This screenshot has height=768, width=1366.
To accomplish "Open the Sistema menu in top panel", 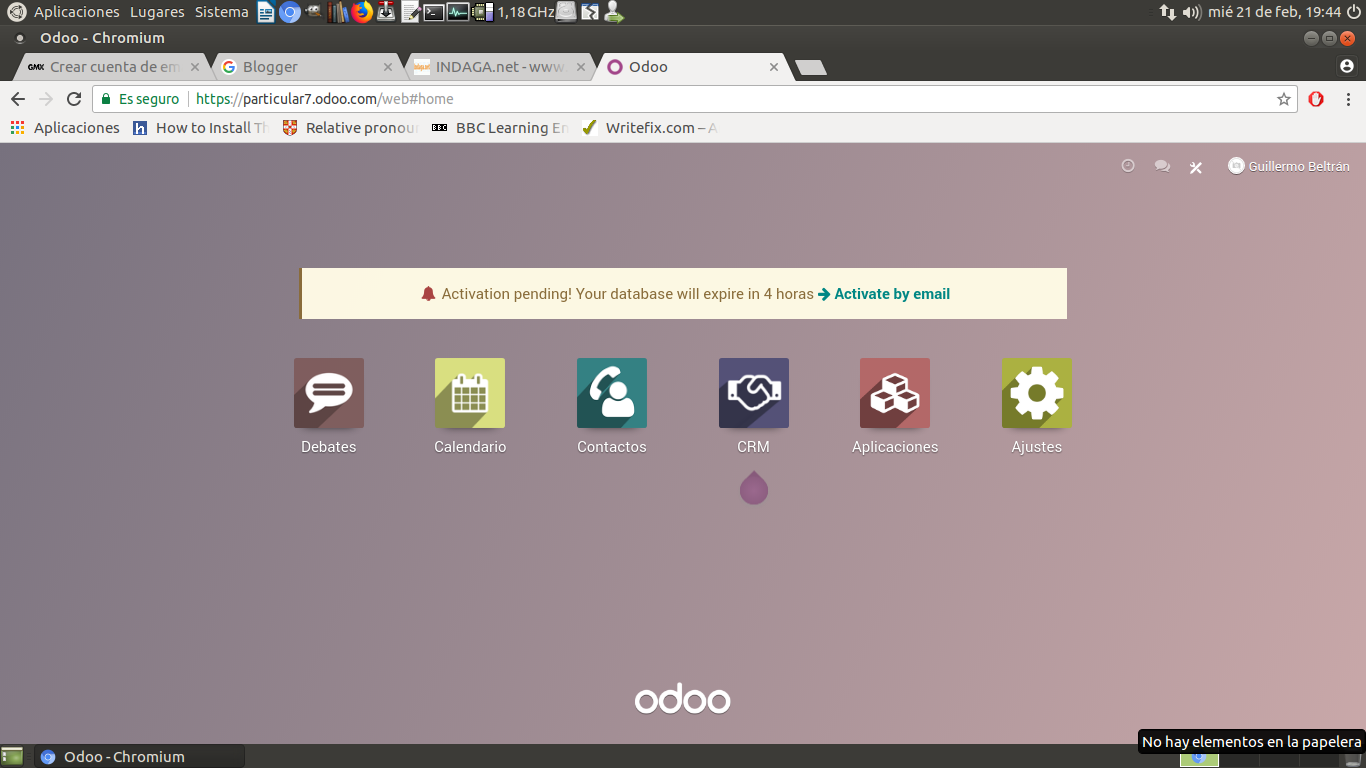I will [x=222, y=12].
